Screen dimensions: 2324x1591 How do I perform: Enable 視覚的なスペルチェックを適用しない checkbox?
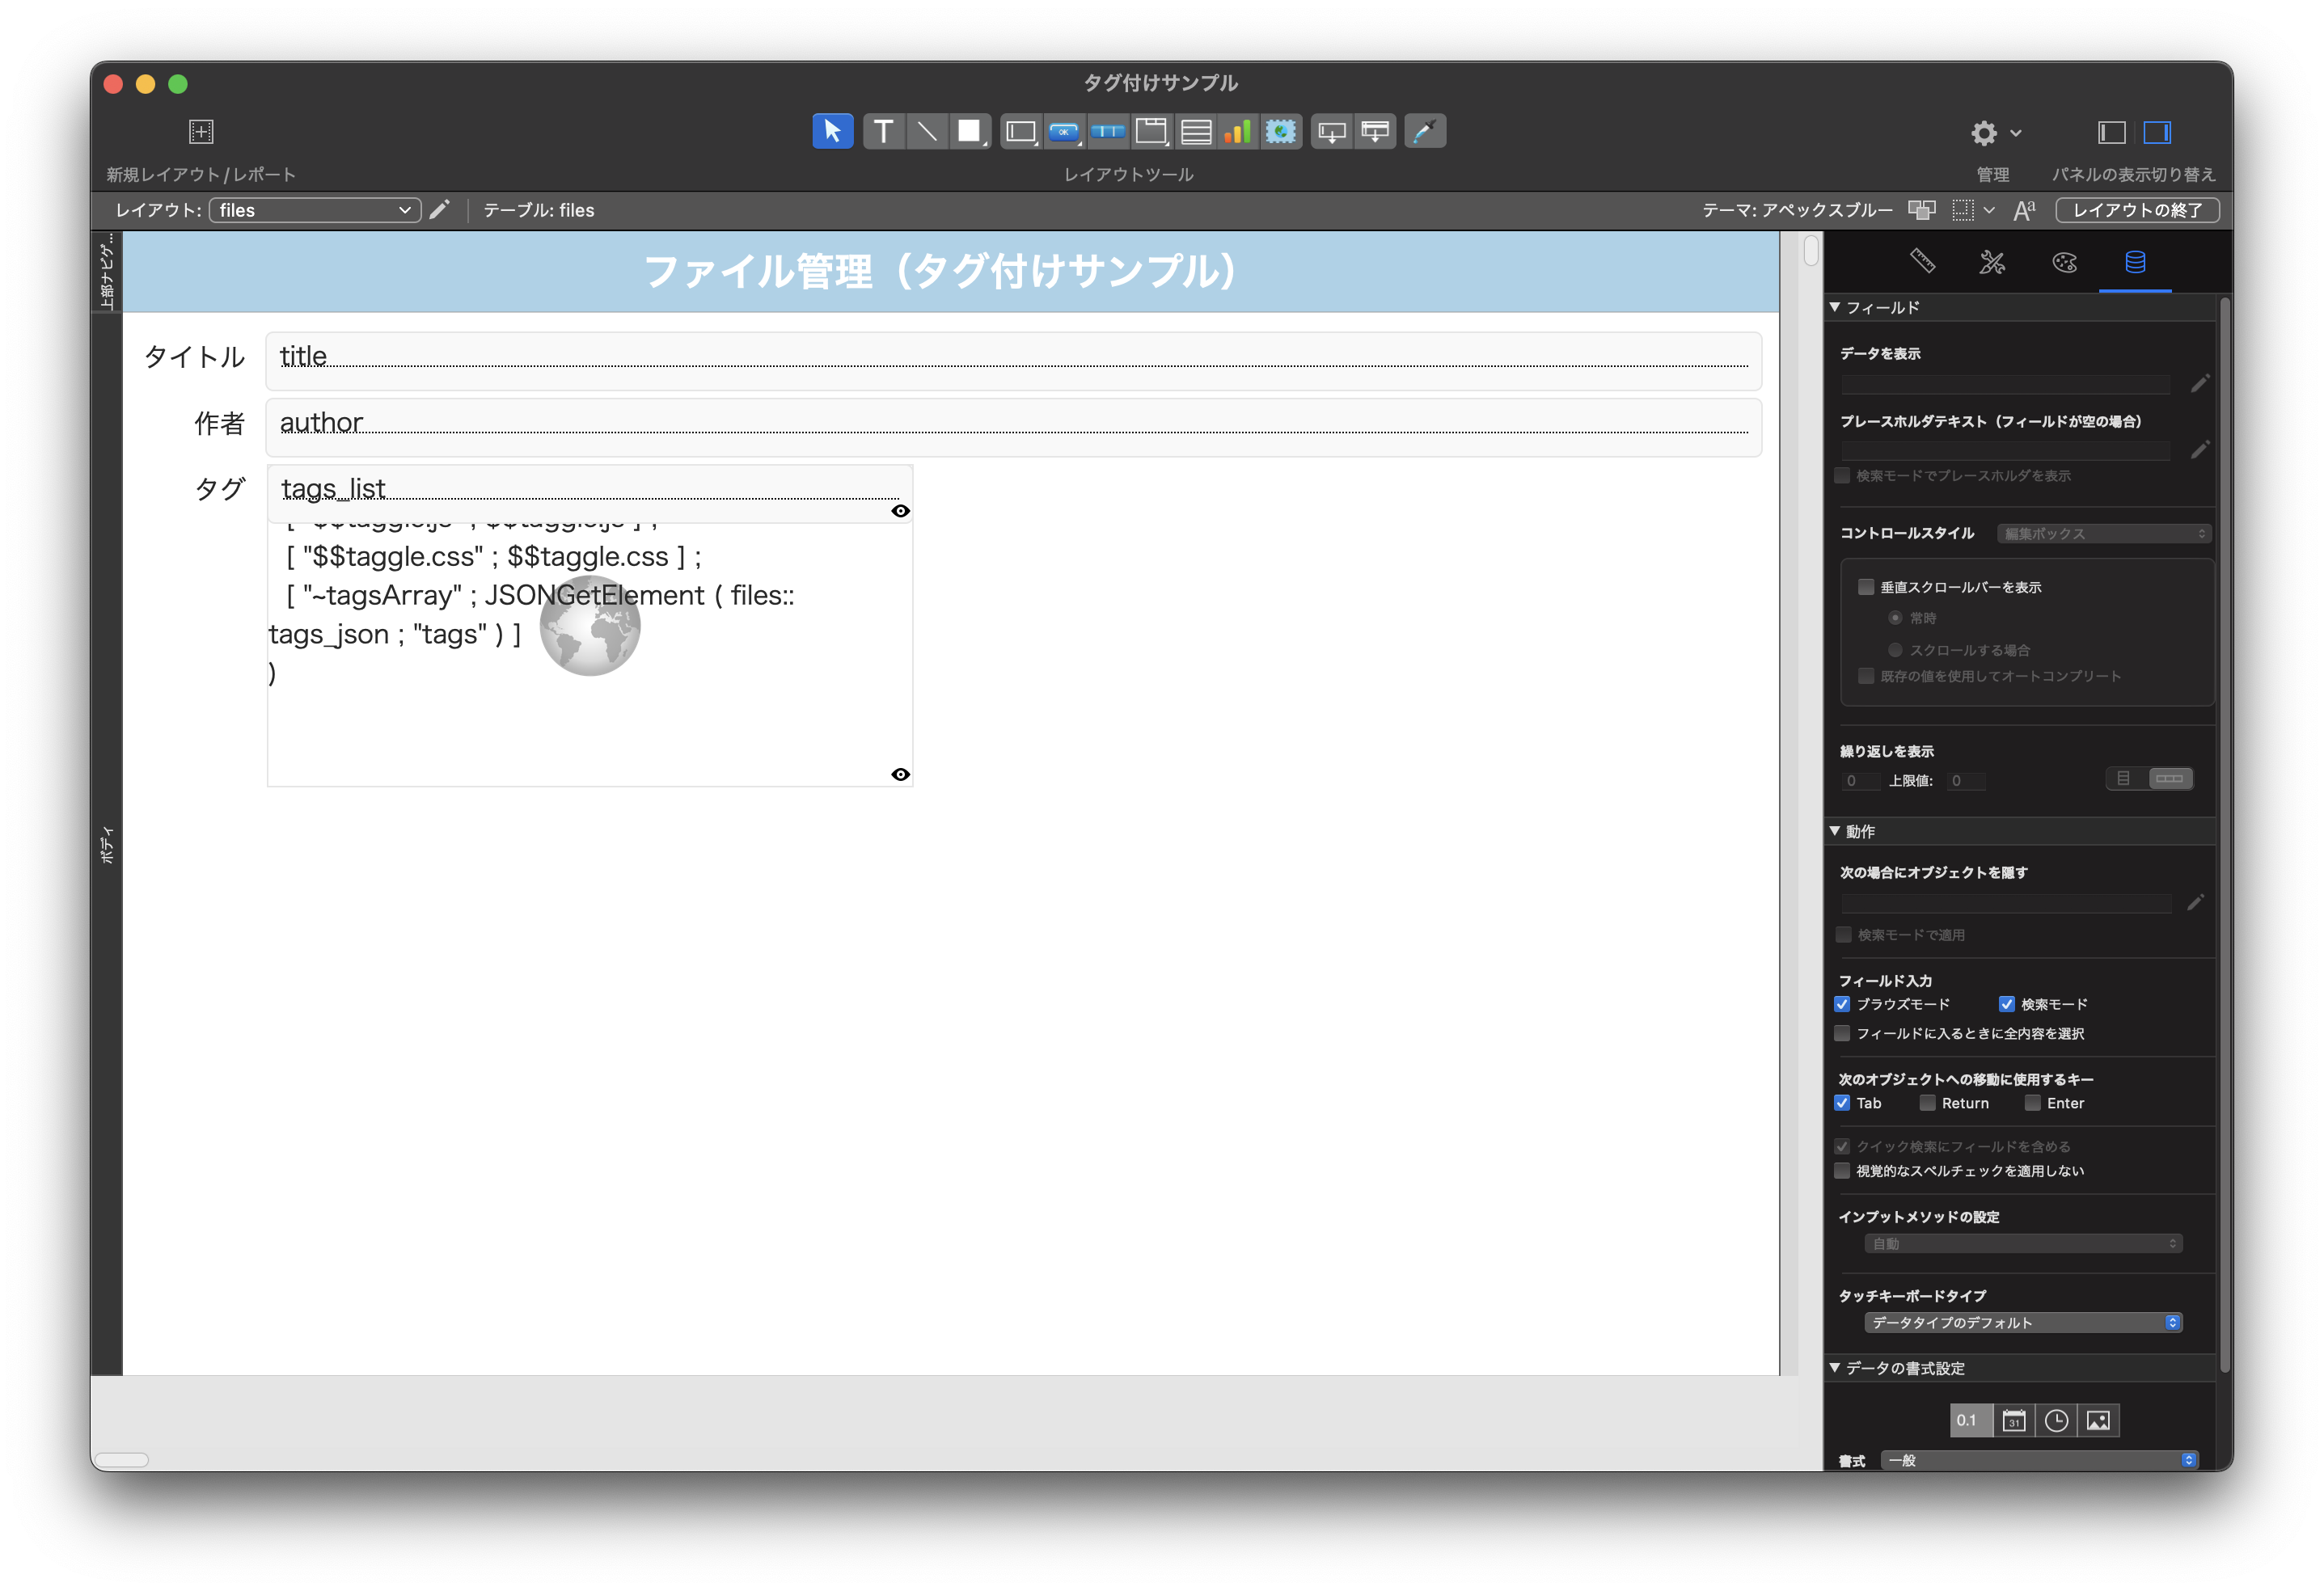click(1842, 1170)
